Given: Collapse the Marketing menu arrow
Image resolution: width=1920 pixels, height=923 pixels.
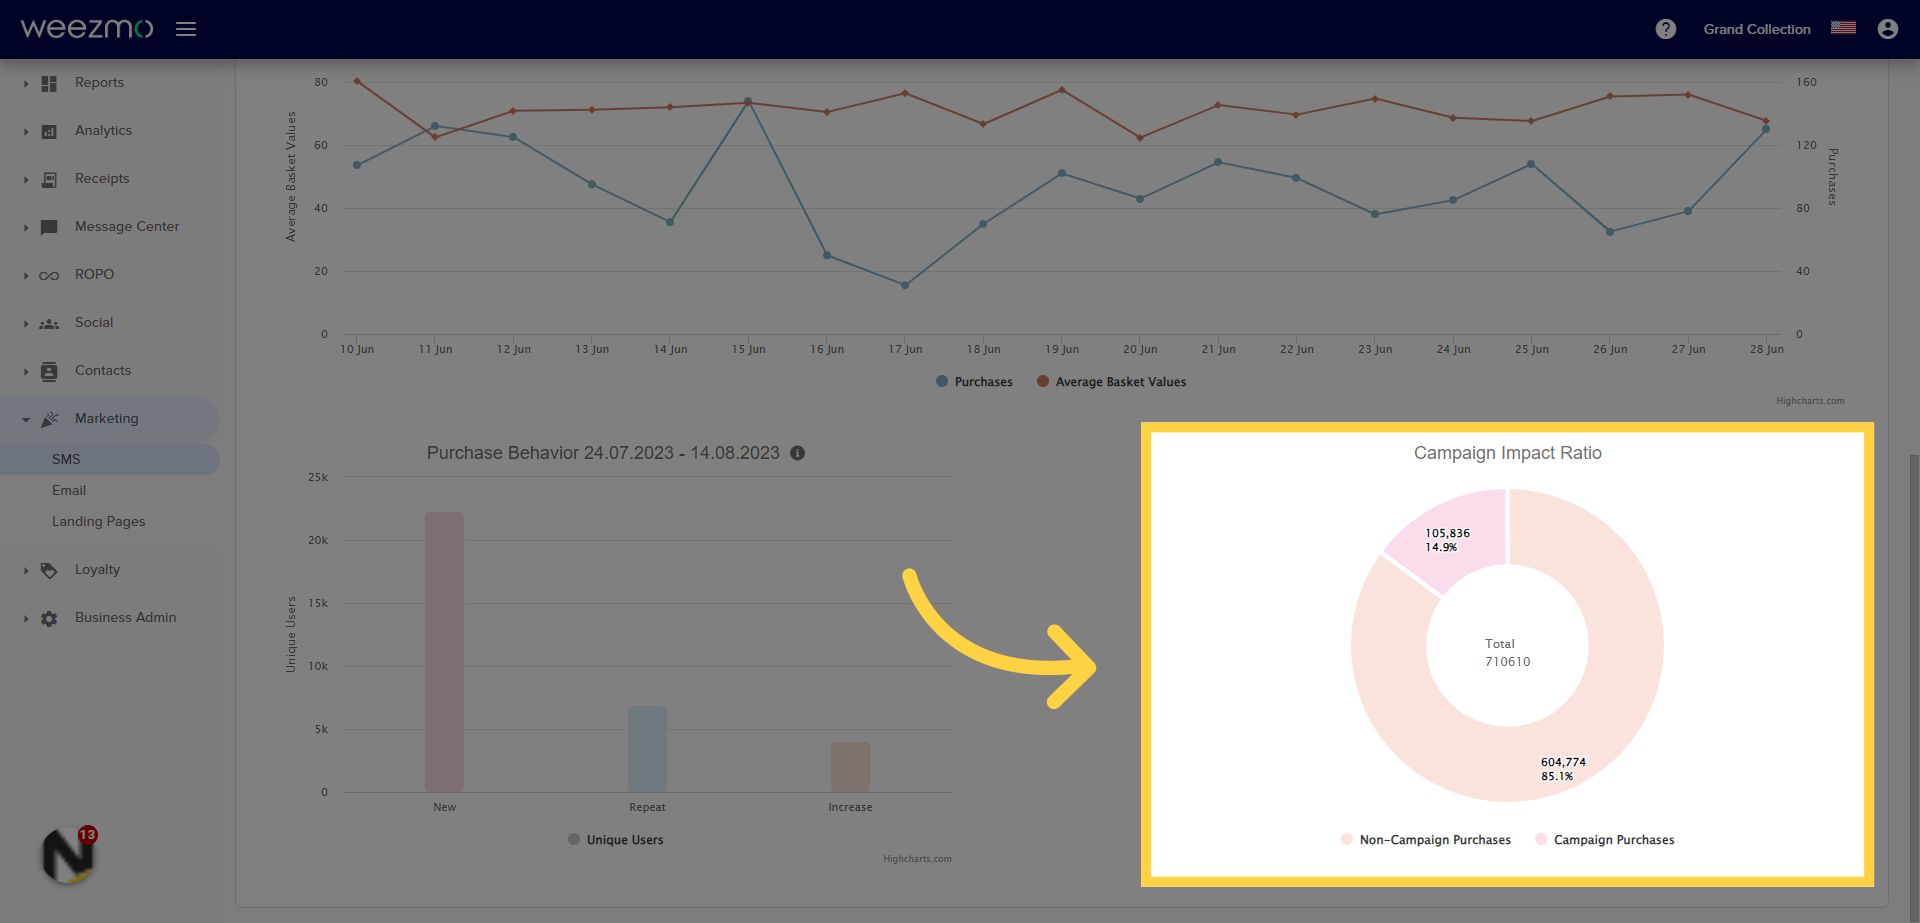Looking at the screenshot, I should [x=26, y=420].
